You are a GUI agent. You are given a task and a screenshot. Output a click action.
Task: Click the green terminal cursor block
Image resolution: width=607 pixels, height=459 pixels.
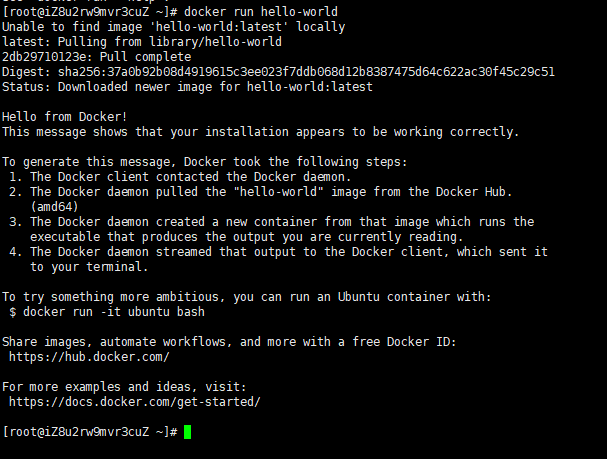tap(187, 432)
